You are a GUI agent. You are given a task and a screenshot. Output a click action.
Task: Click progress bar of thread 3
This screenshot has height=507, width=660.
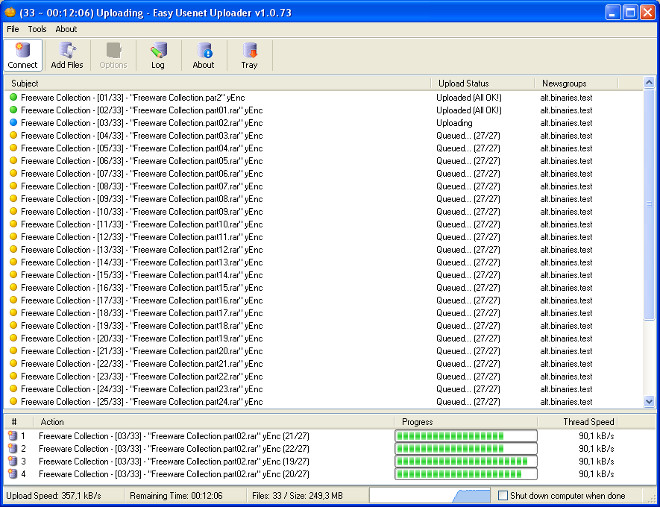click(466, 461)
